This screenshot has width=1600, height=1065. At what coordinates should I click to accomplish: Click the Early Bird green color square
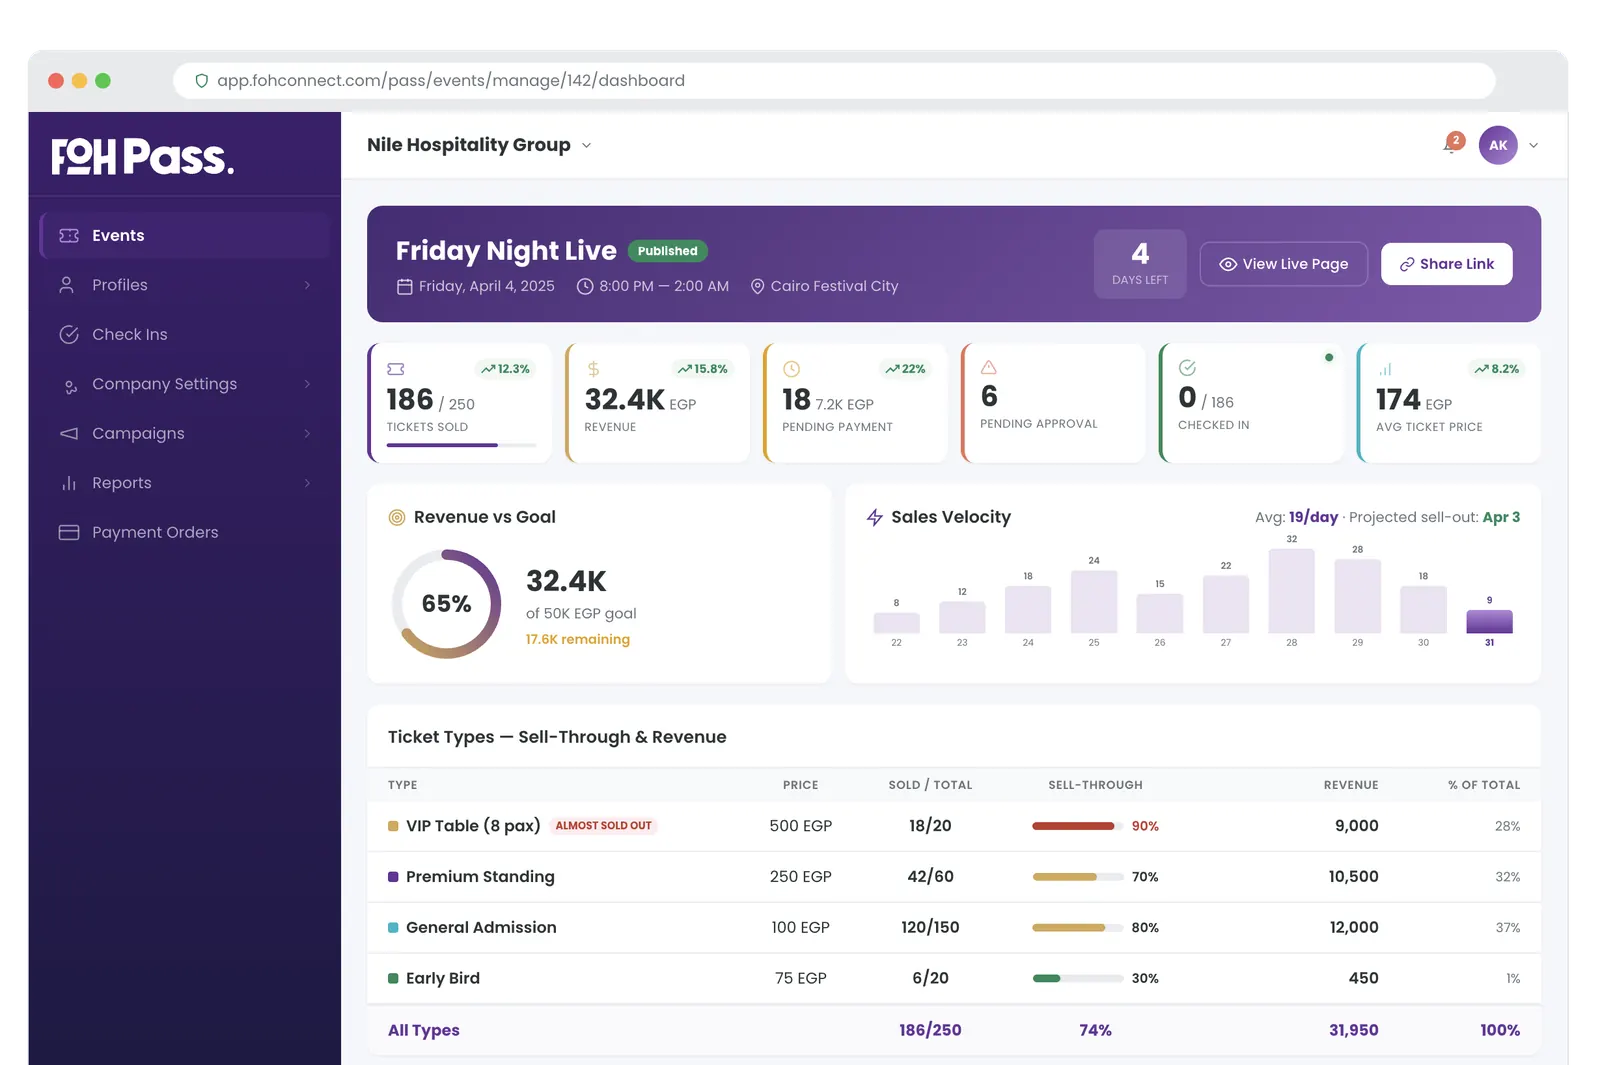[x=393, y=979]
